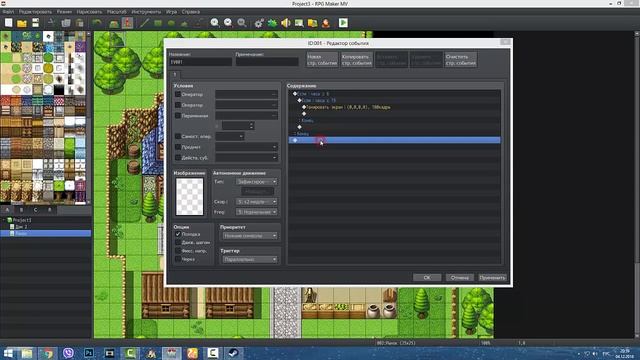Open the Resource Manager folders icon

coord(313,23)
